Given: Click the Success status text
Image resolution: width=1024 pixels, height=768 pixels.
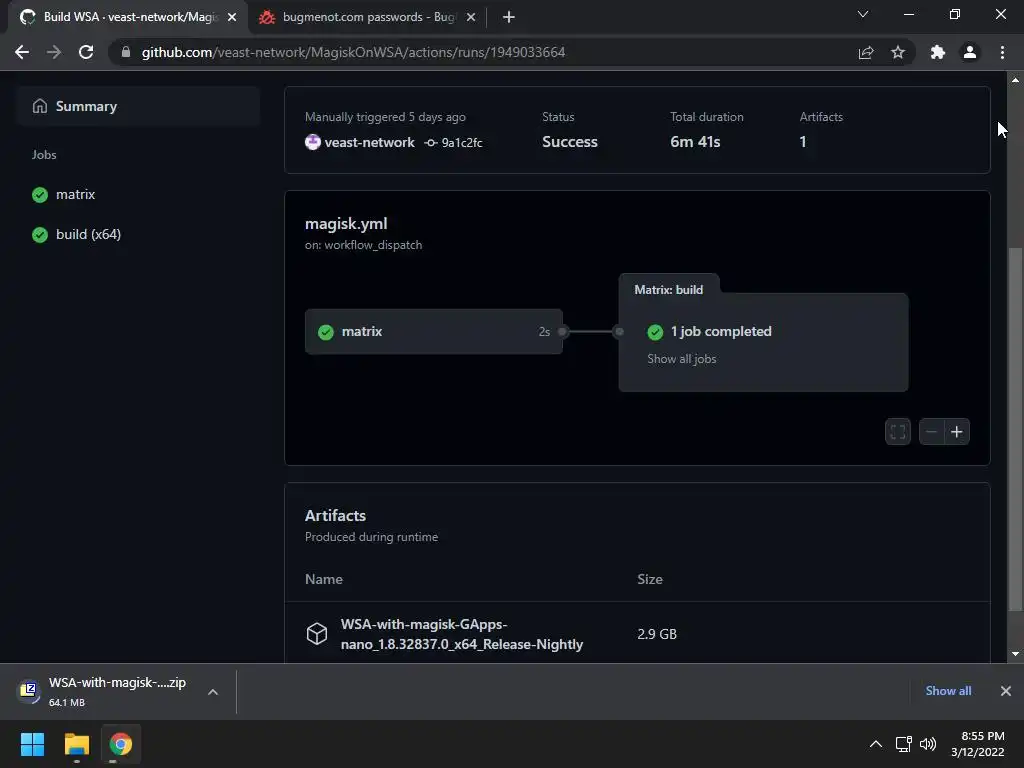Looking at the screenshot, I should click(x=569, y=142).
